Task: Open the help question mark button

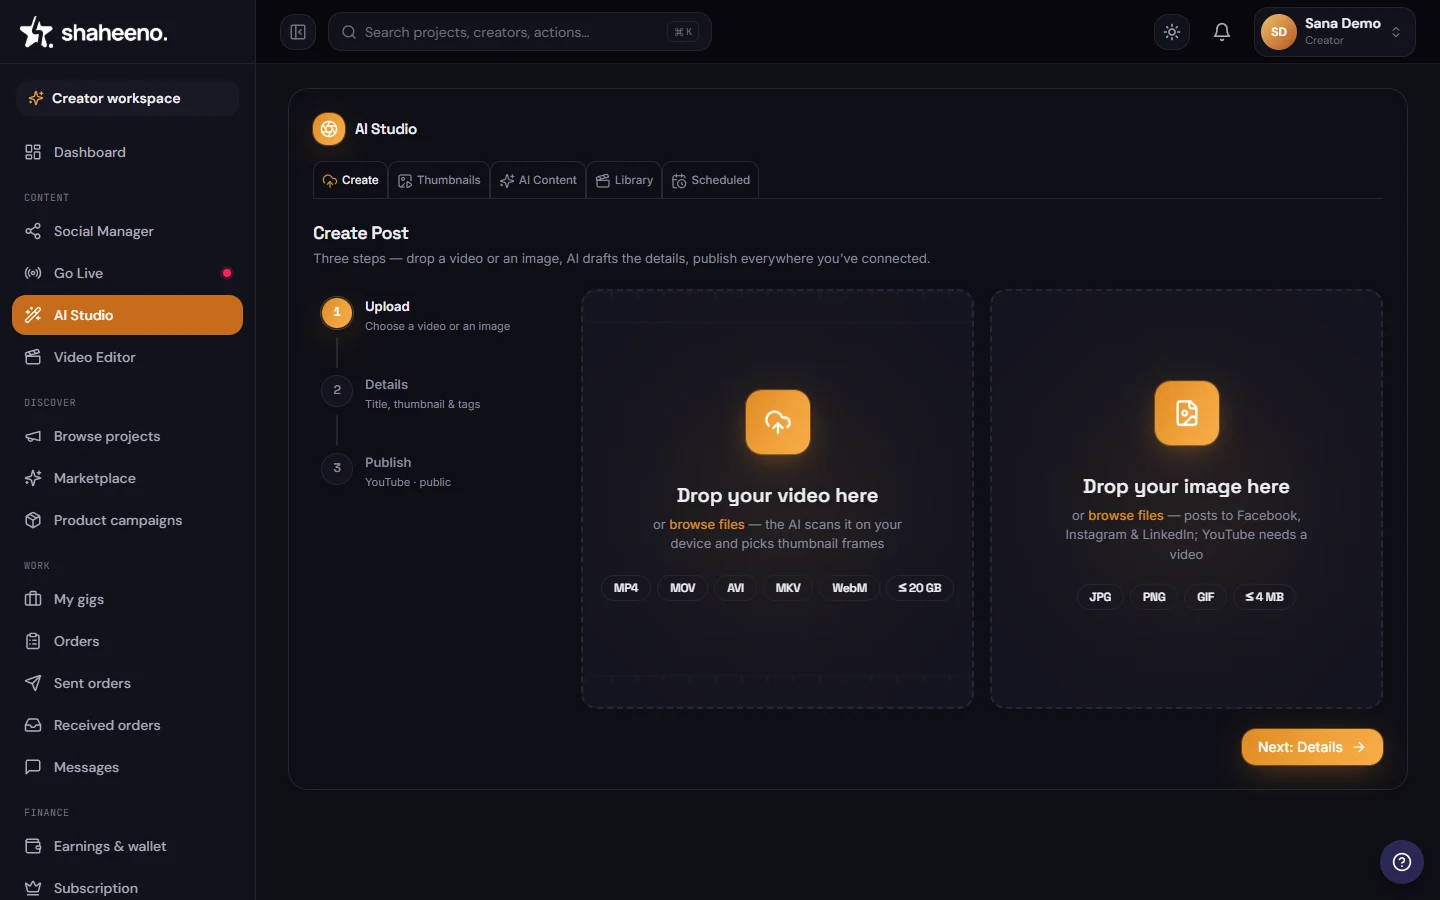Action: click(x=1402, y=862)
